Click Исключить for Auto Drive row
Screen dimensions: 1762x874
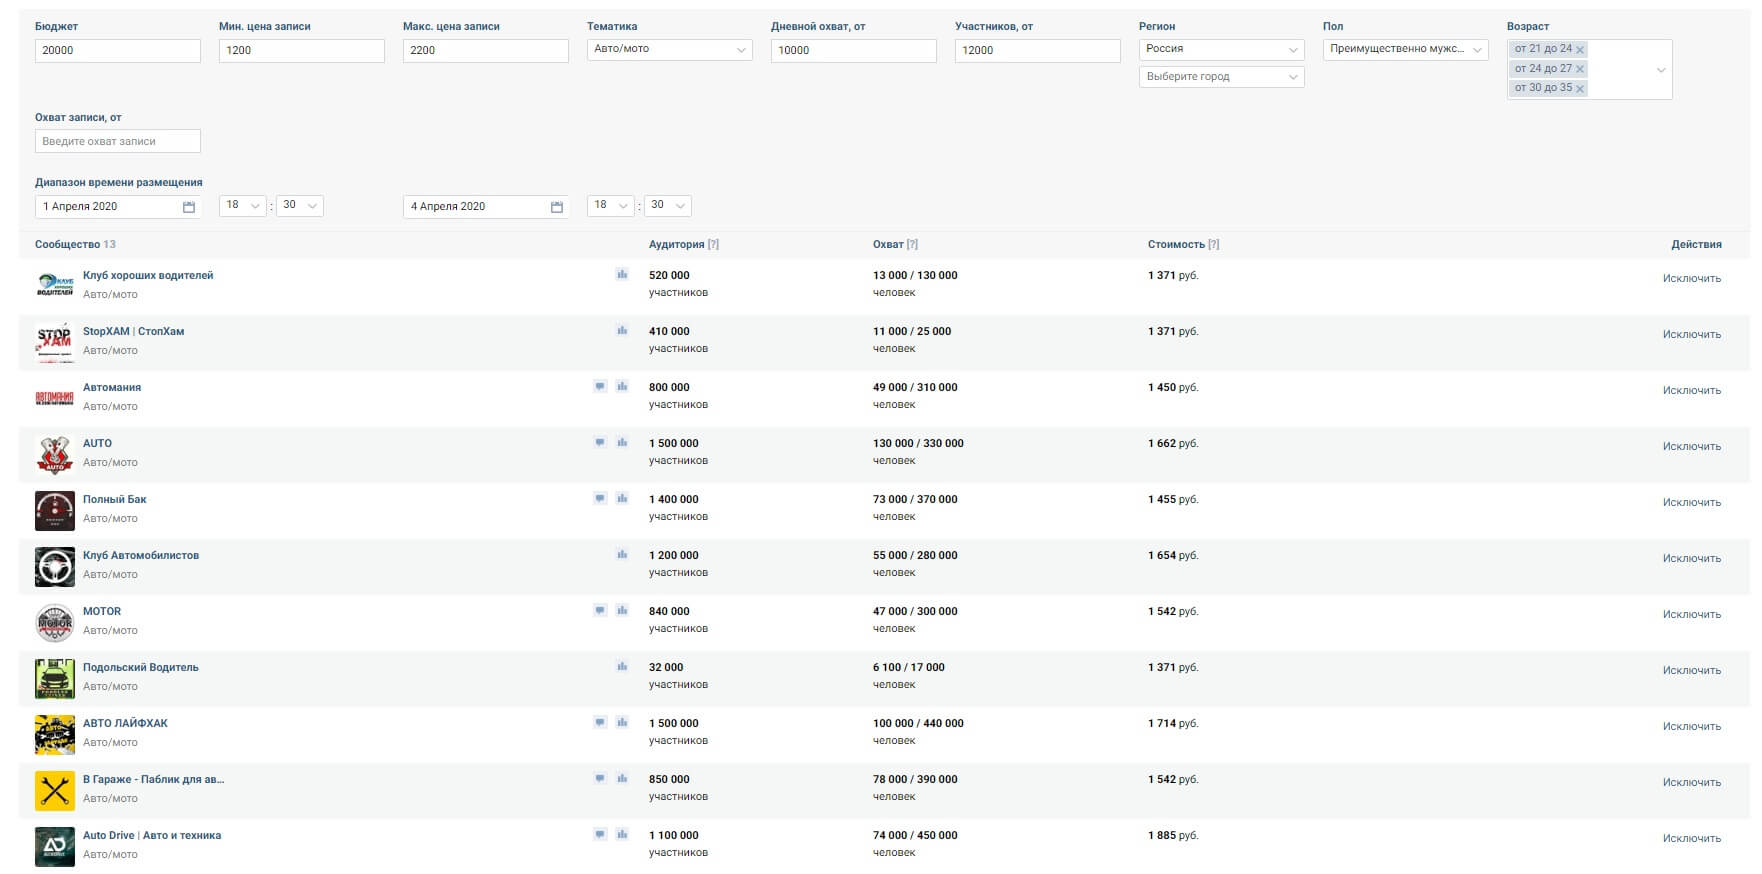click(x=1692, y=839)
